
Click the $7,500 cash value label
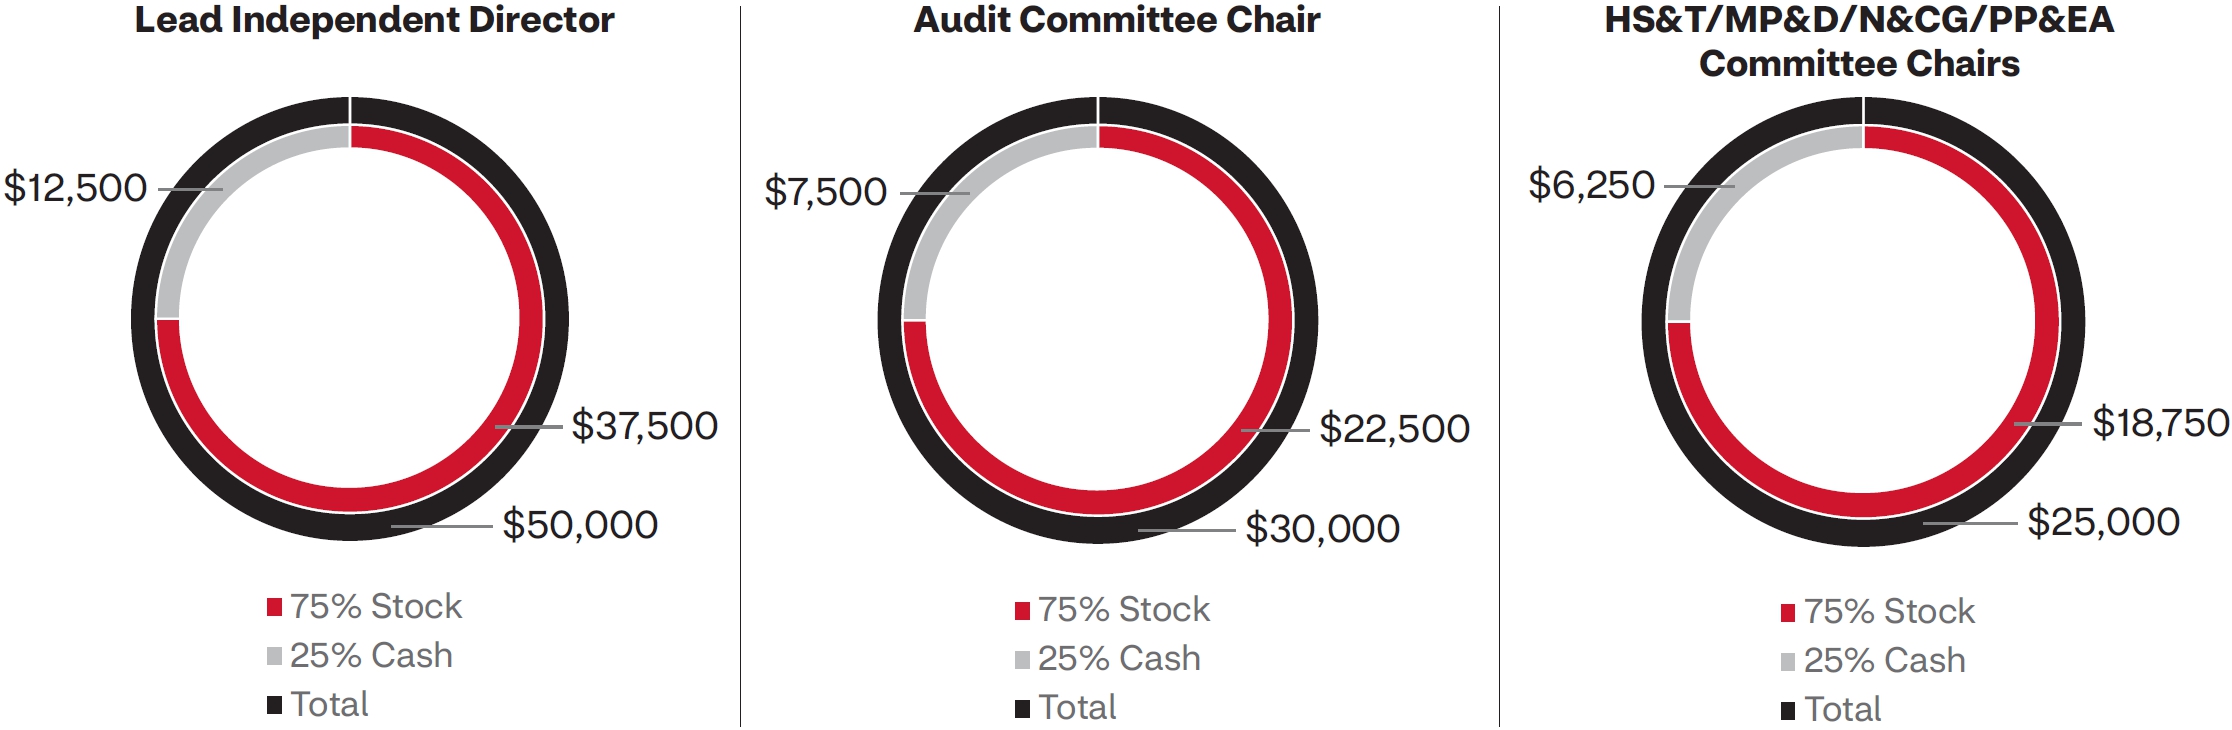825,192
